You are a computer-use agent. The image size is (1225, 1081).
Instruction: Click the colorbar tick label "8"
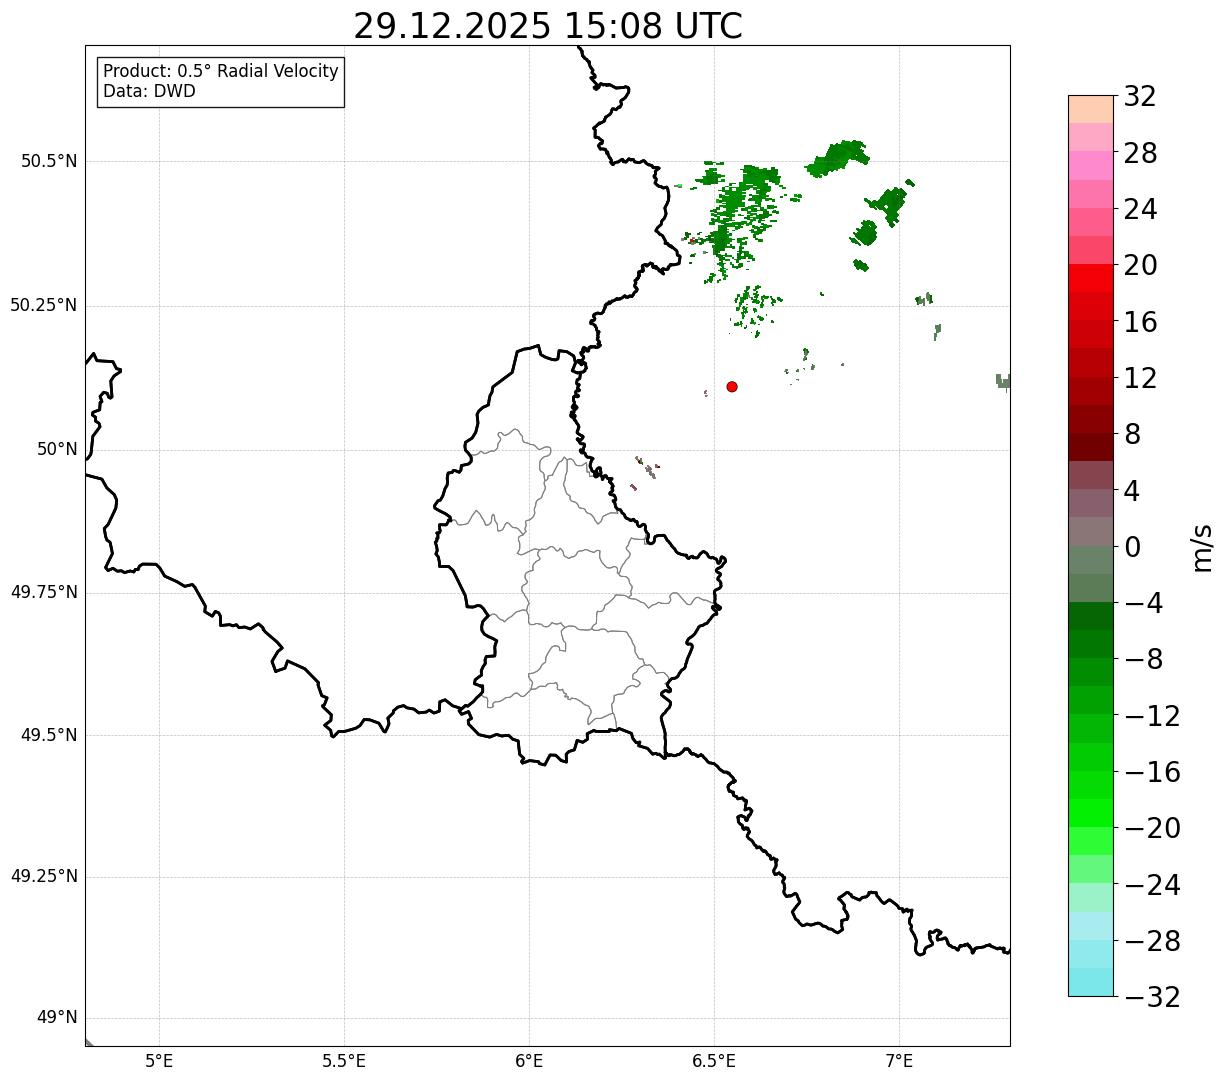tap(1132, 435)
